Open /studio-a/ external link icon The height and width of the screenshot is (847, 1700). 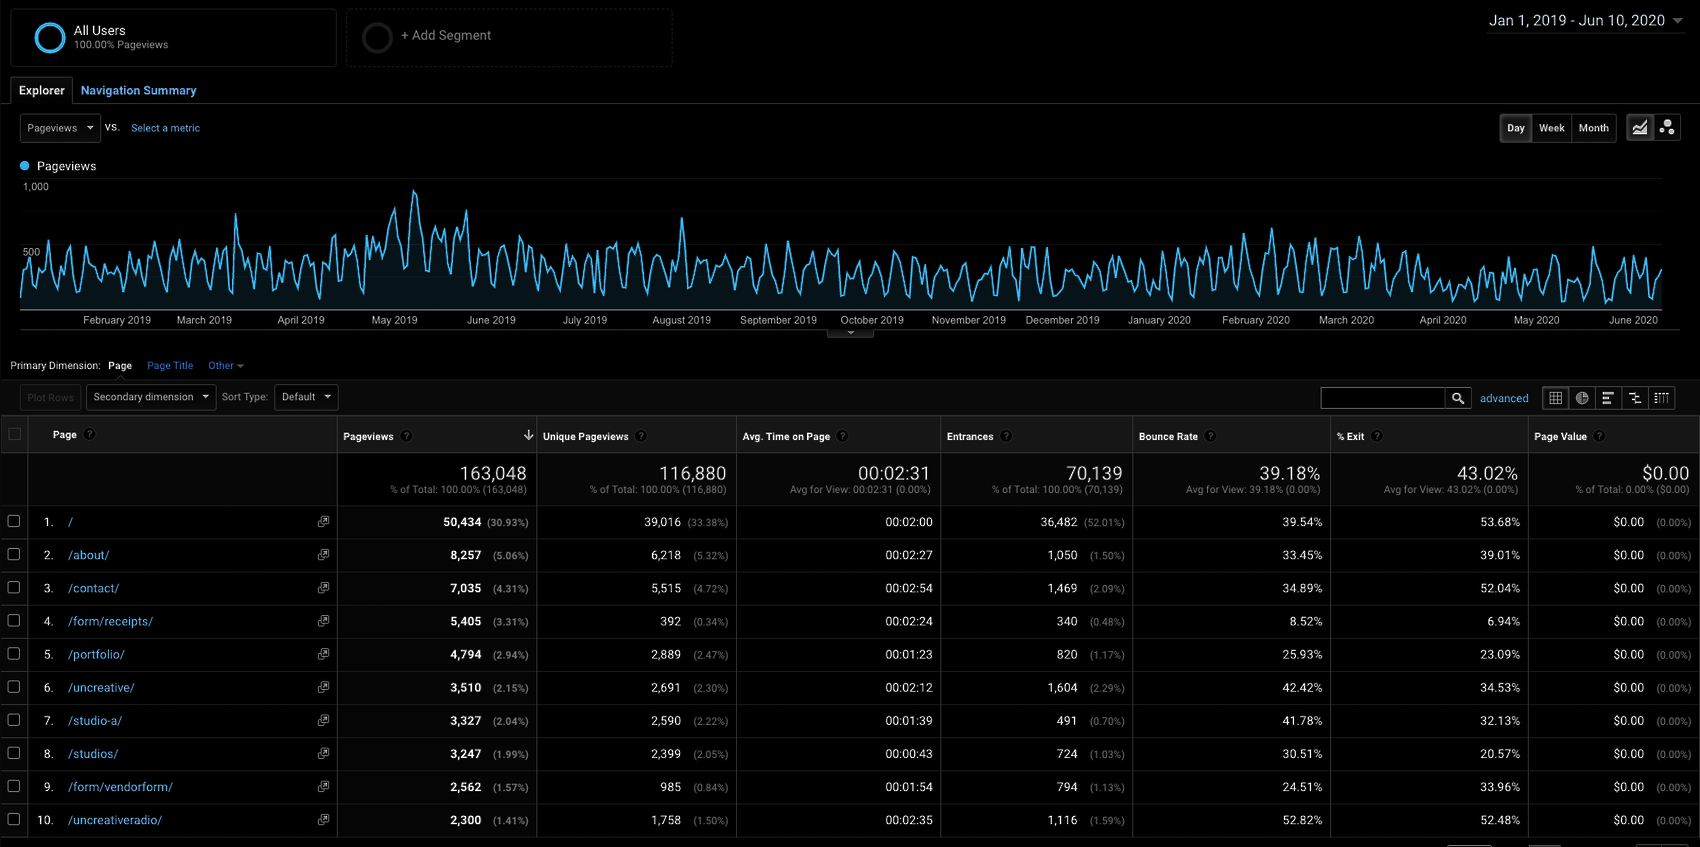click(323, 720)
